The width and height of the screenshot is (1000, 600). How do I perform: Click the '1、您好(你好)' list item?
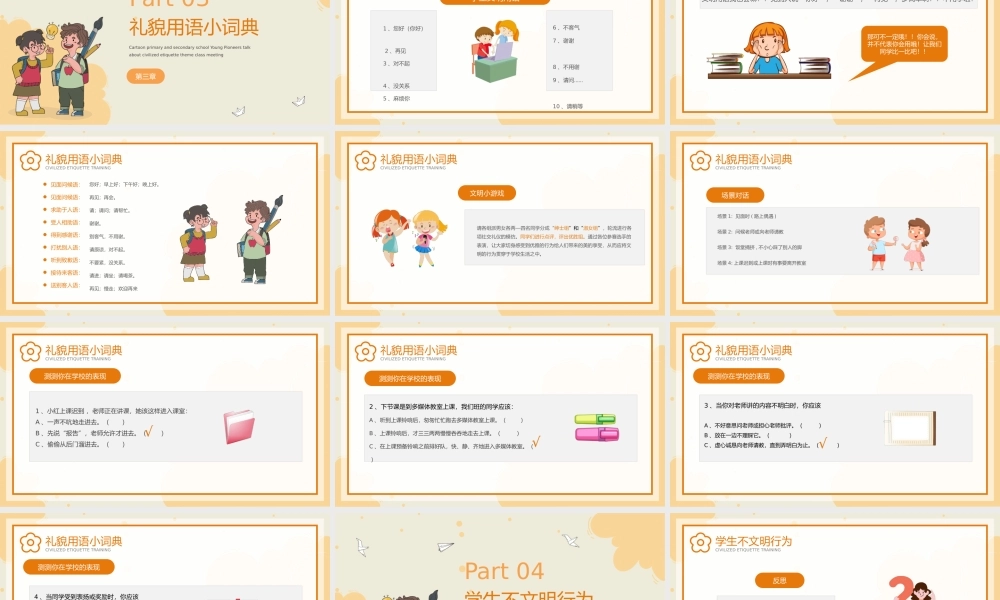403,29
